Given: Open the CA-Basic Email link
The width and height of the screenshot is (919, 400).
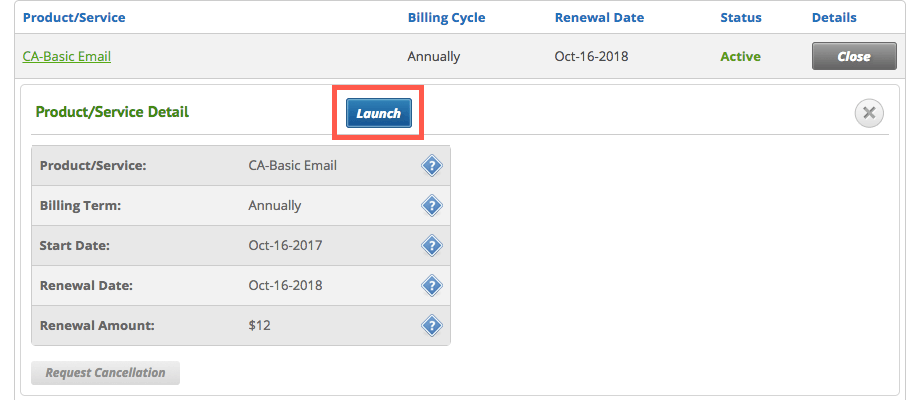Looking at the screenshot, I should click(67, 57).
